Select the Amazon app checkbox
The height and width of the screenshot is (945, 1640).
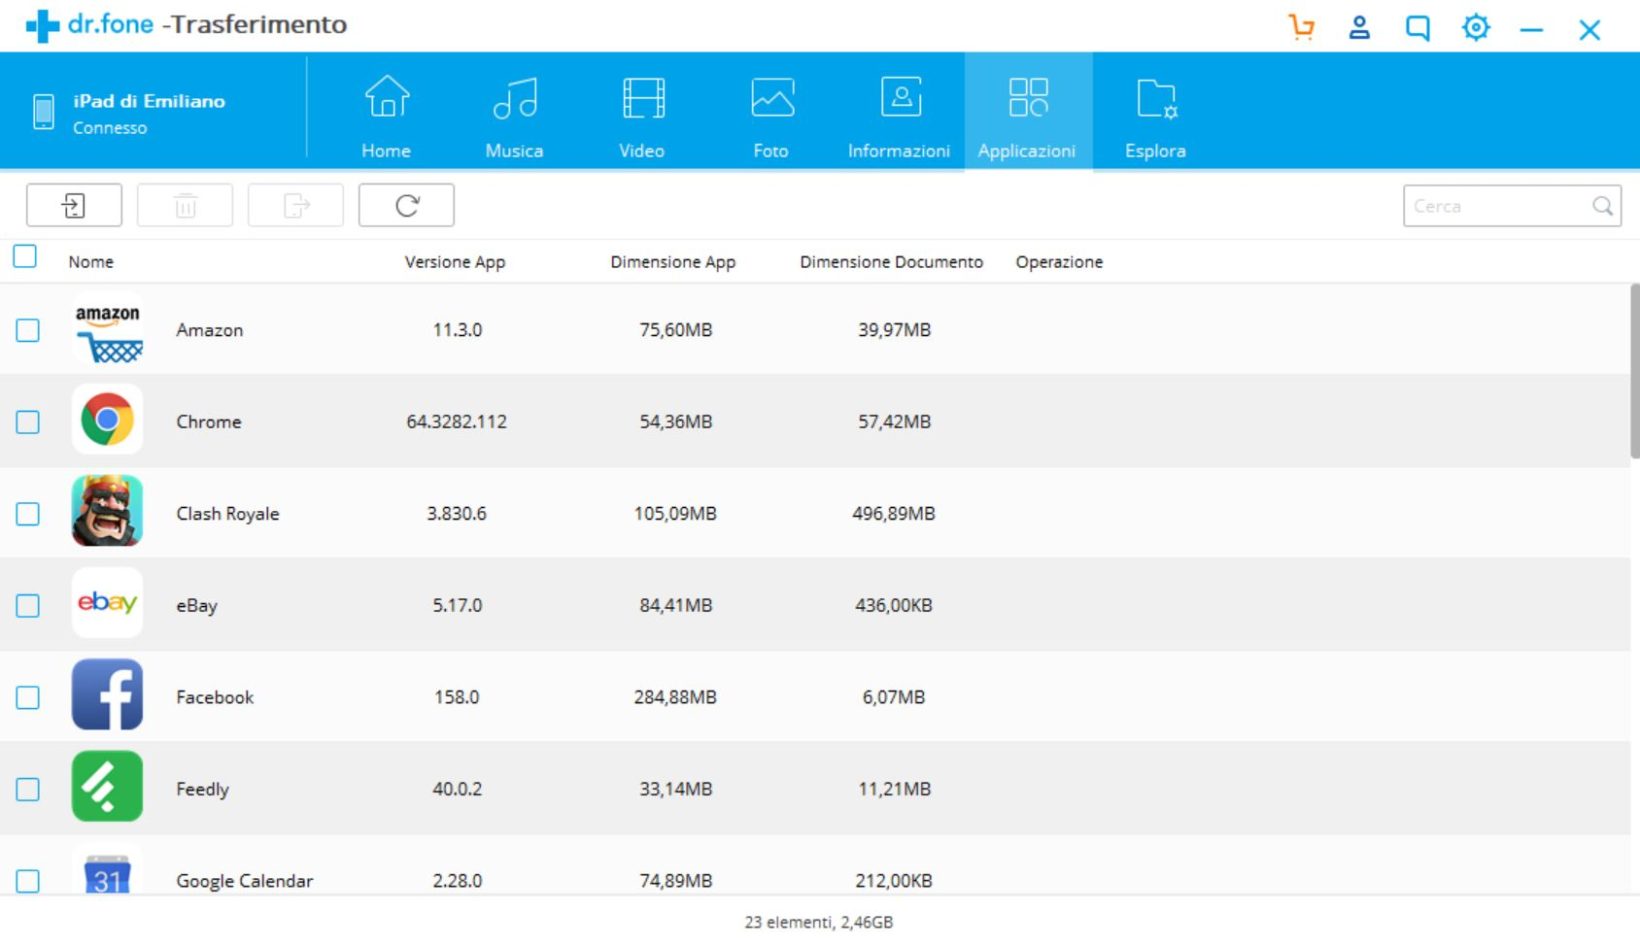[28, 331]
